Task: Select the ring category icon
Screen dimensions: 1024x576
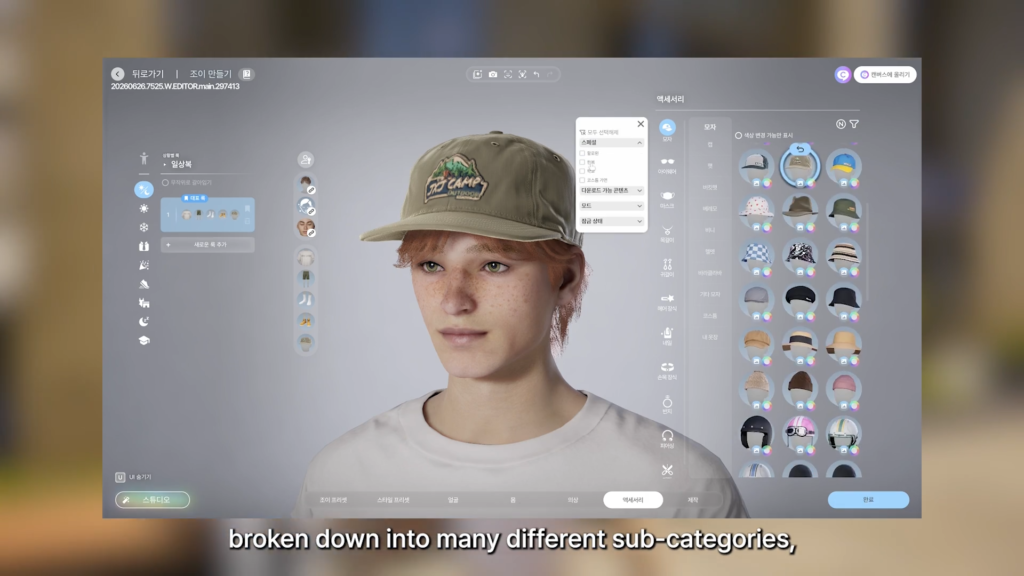Action: 667,405
